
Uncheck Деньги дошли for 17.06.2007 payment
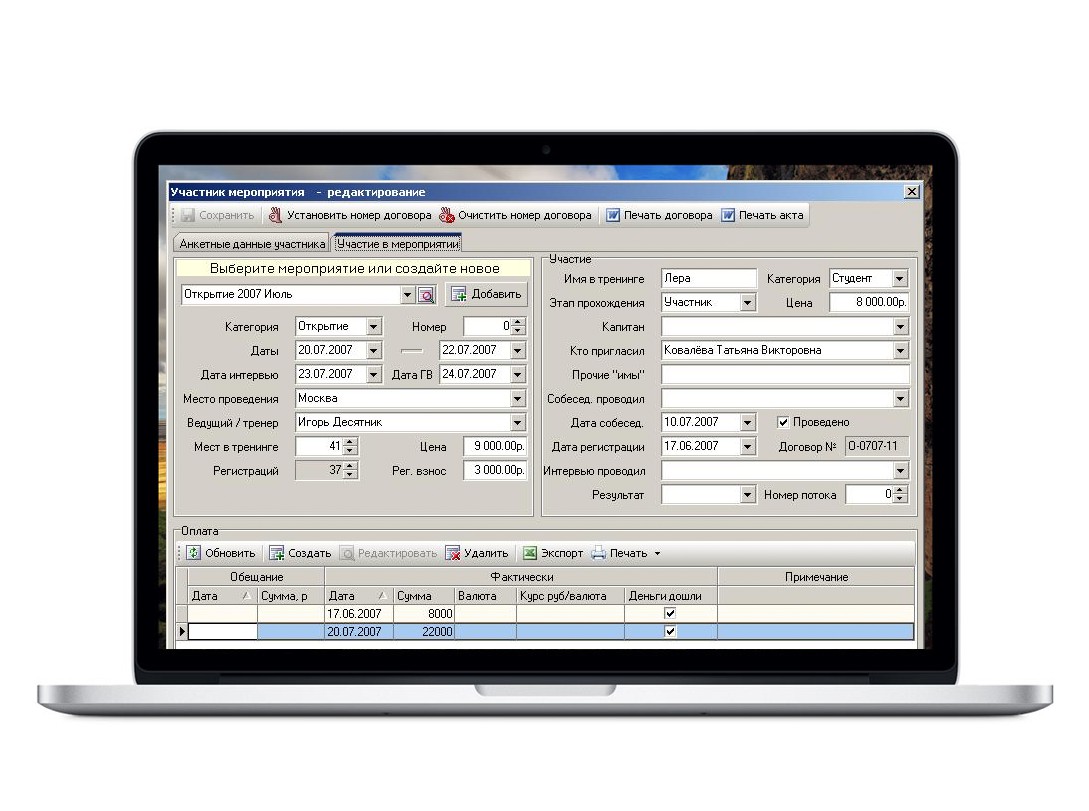(670, 613)
